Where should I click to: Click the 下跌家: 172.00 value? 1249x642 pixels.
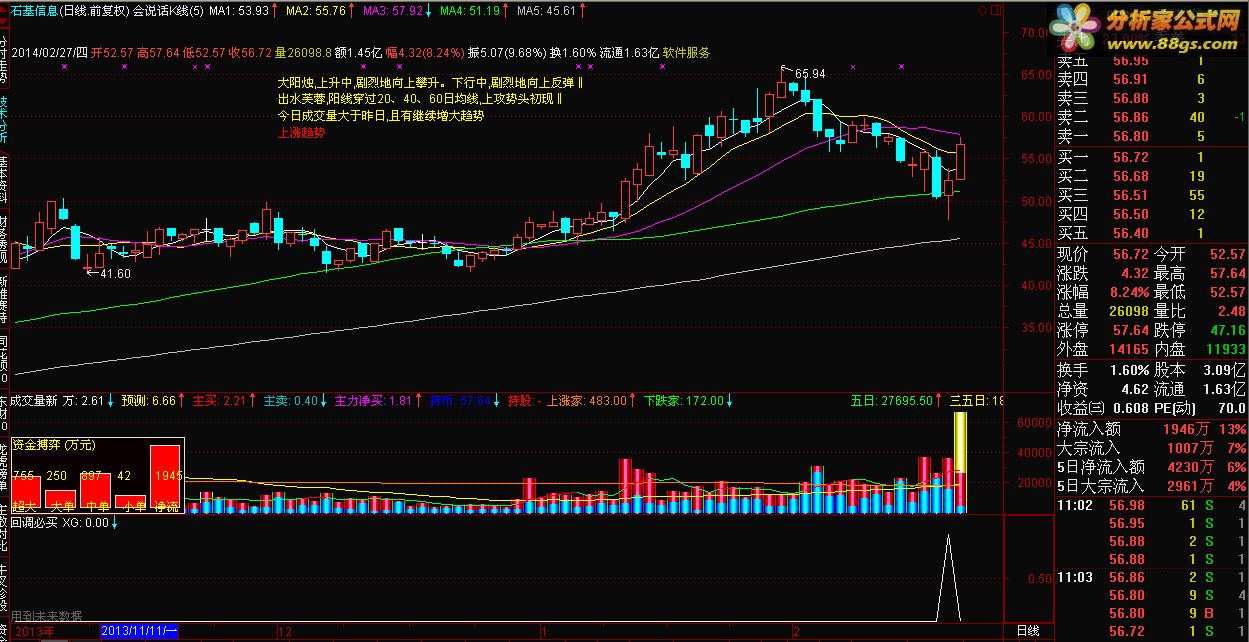click(682, 401)
